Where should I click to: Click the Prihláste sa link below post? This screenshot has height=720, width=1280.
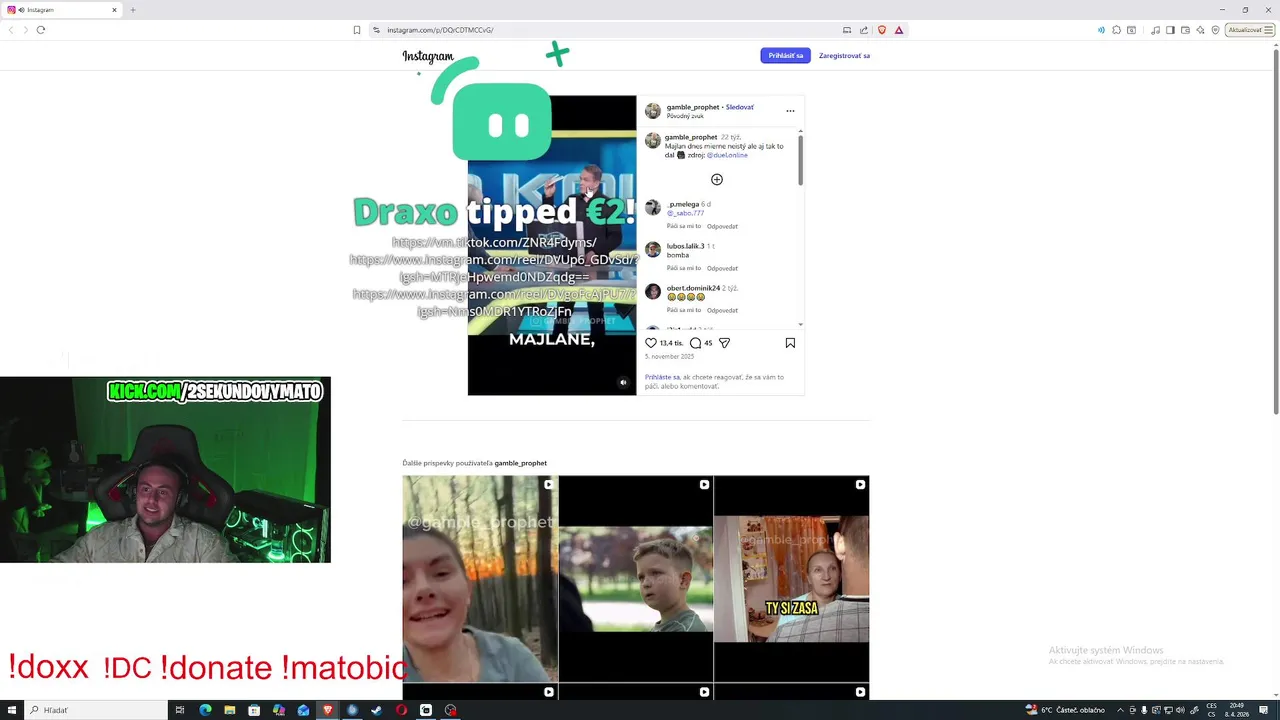[x=662, y=377]
